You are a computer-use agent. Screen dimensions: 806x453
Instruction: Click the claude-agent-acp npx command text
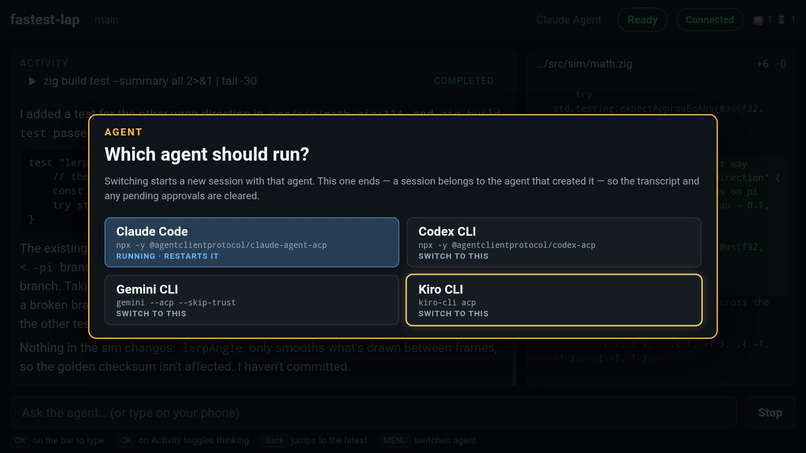222,245
